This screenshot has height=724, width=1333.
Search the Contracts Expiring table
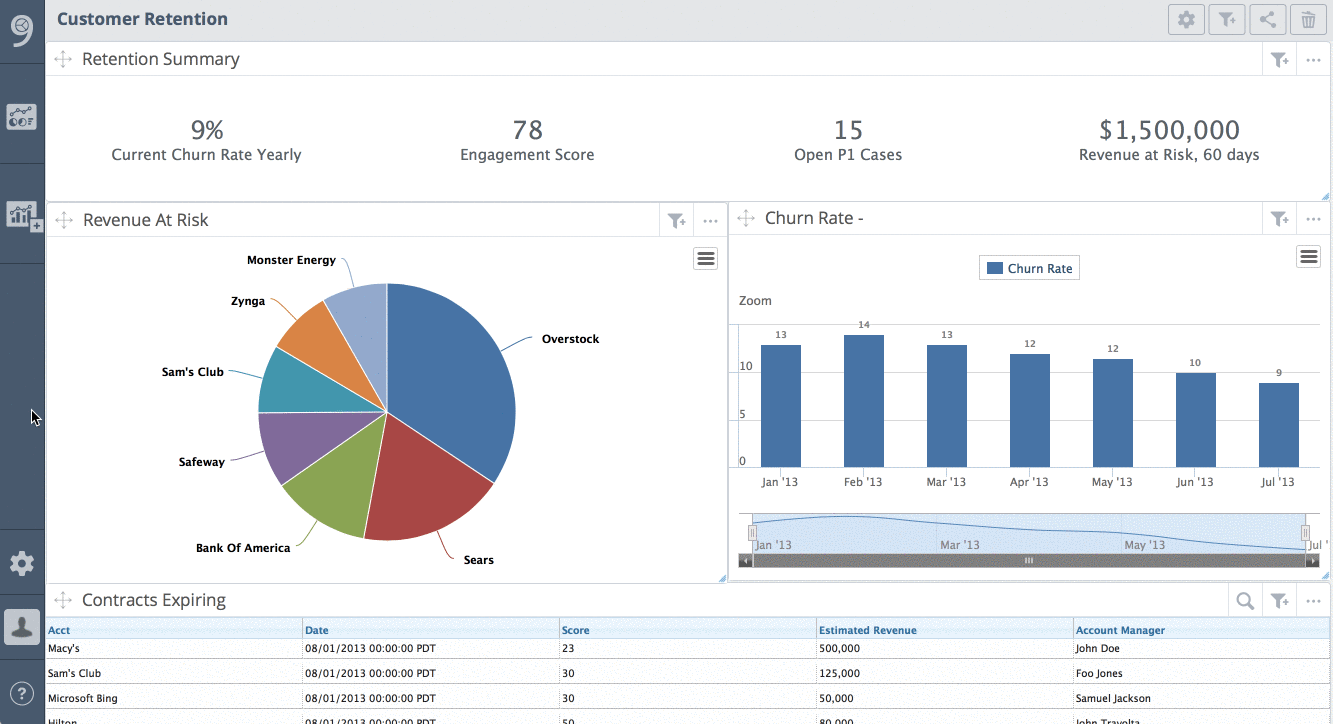1244,600
